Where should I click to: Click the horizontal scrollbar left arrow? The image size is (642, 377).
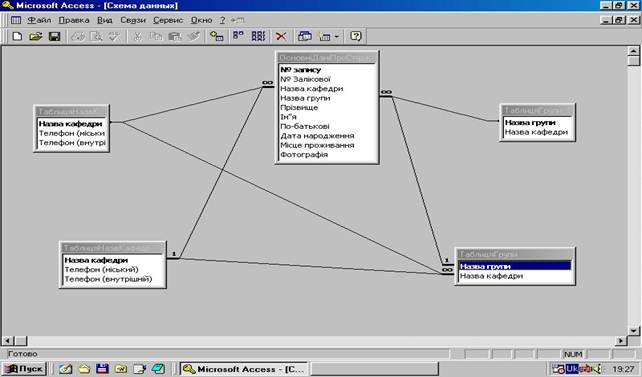point(7,340)
